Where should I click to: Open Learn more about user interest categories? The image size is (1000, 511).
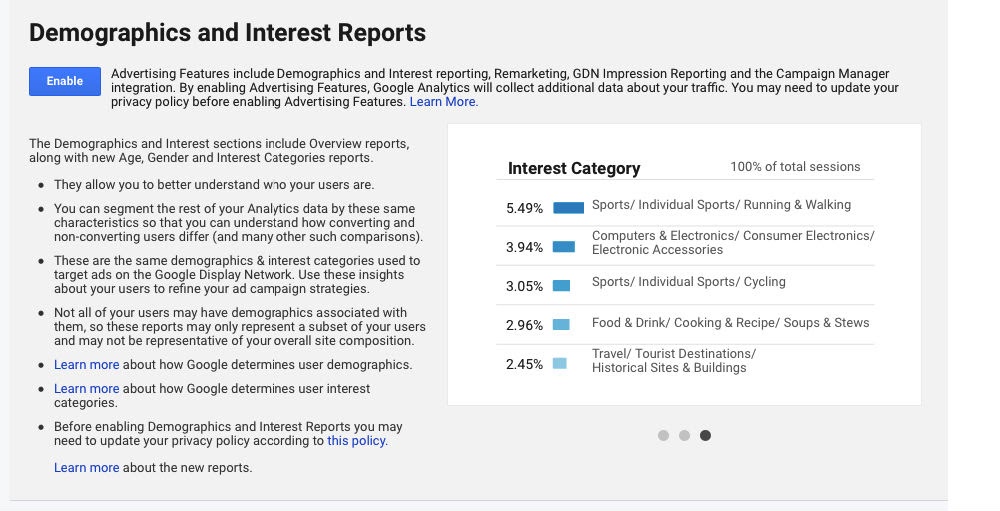(86, 389)
